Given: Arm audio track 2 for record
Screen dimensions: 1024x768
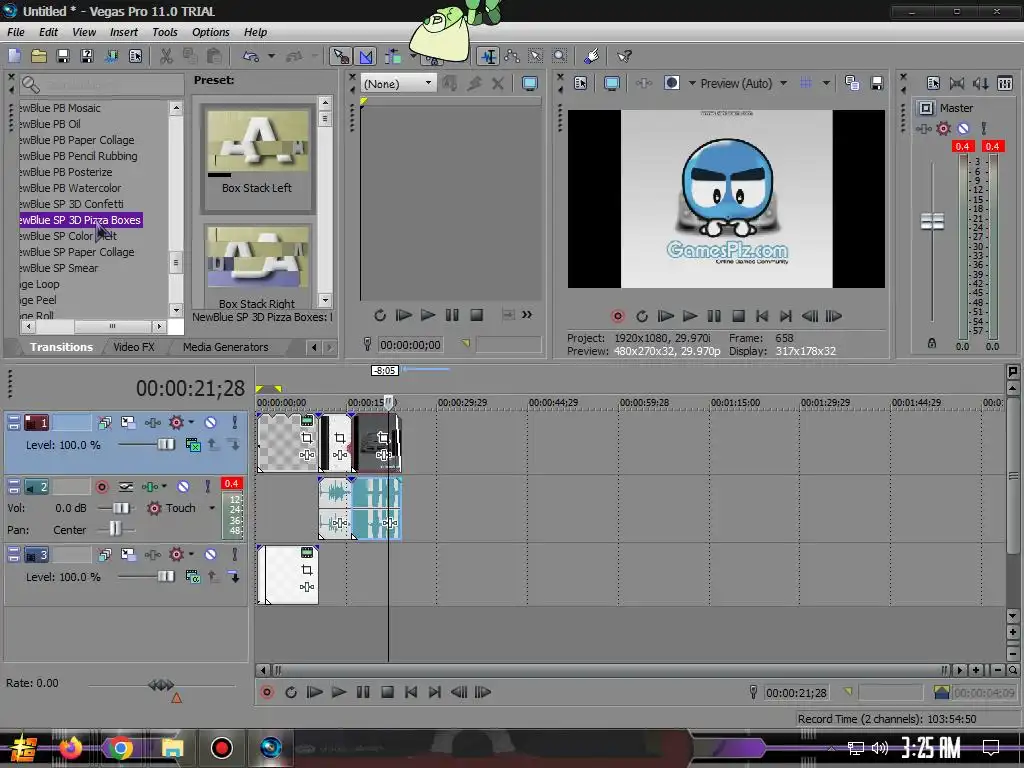Looking at the screenshot, I should point(102,487).
